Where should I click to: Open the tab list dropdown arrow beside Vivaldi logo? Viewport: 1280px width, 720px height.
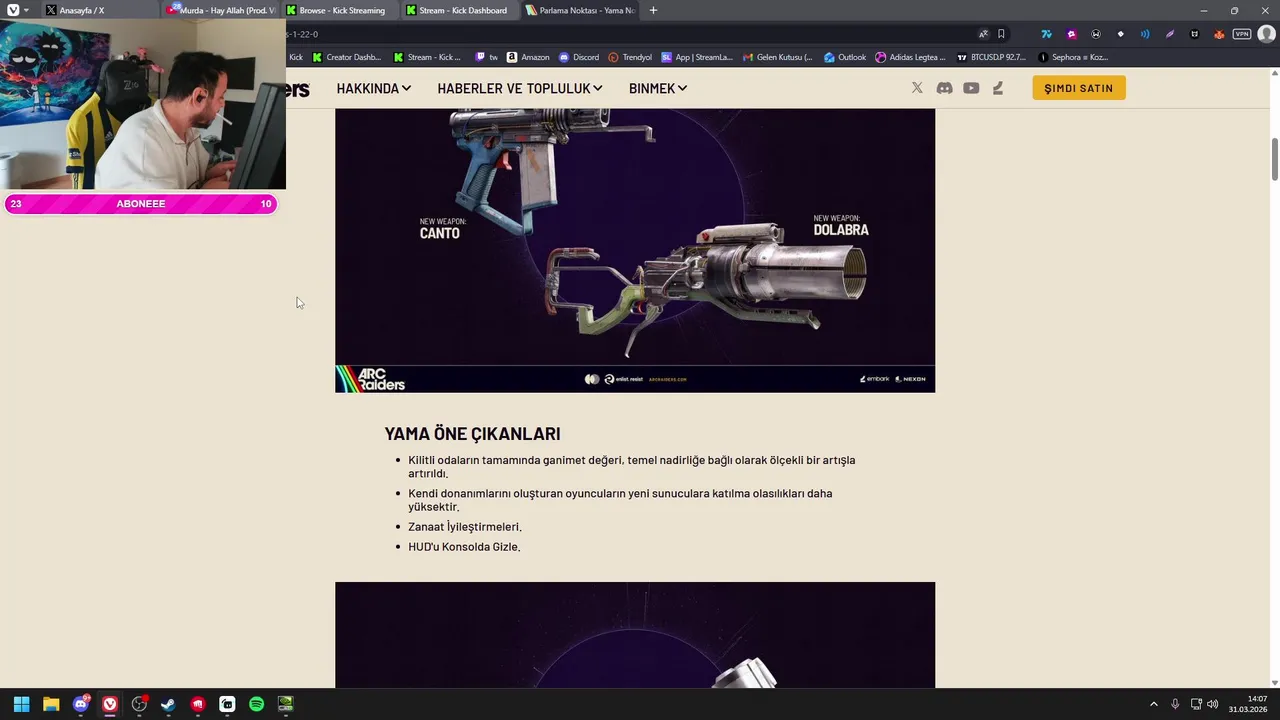[26, 10]
